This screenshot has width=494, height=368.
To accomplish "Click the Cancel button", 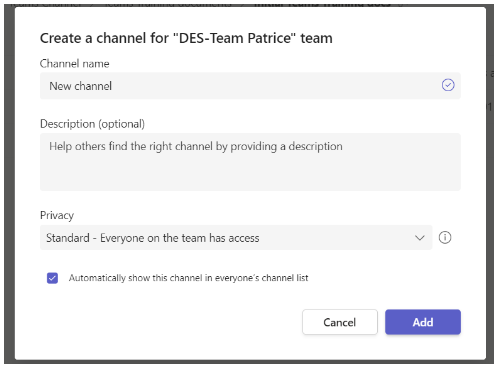I will point(340,322).
